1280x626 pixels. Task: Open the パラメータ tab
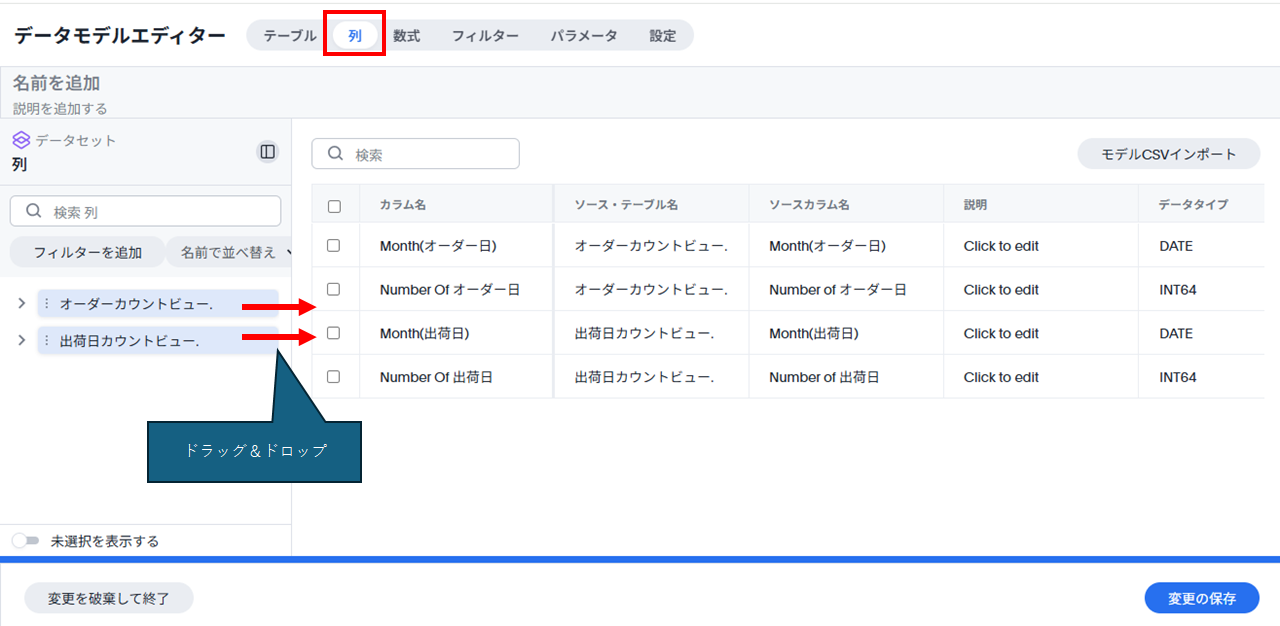pos(584,36)
